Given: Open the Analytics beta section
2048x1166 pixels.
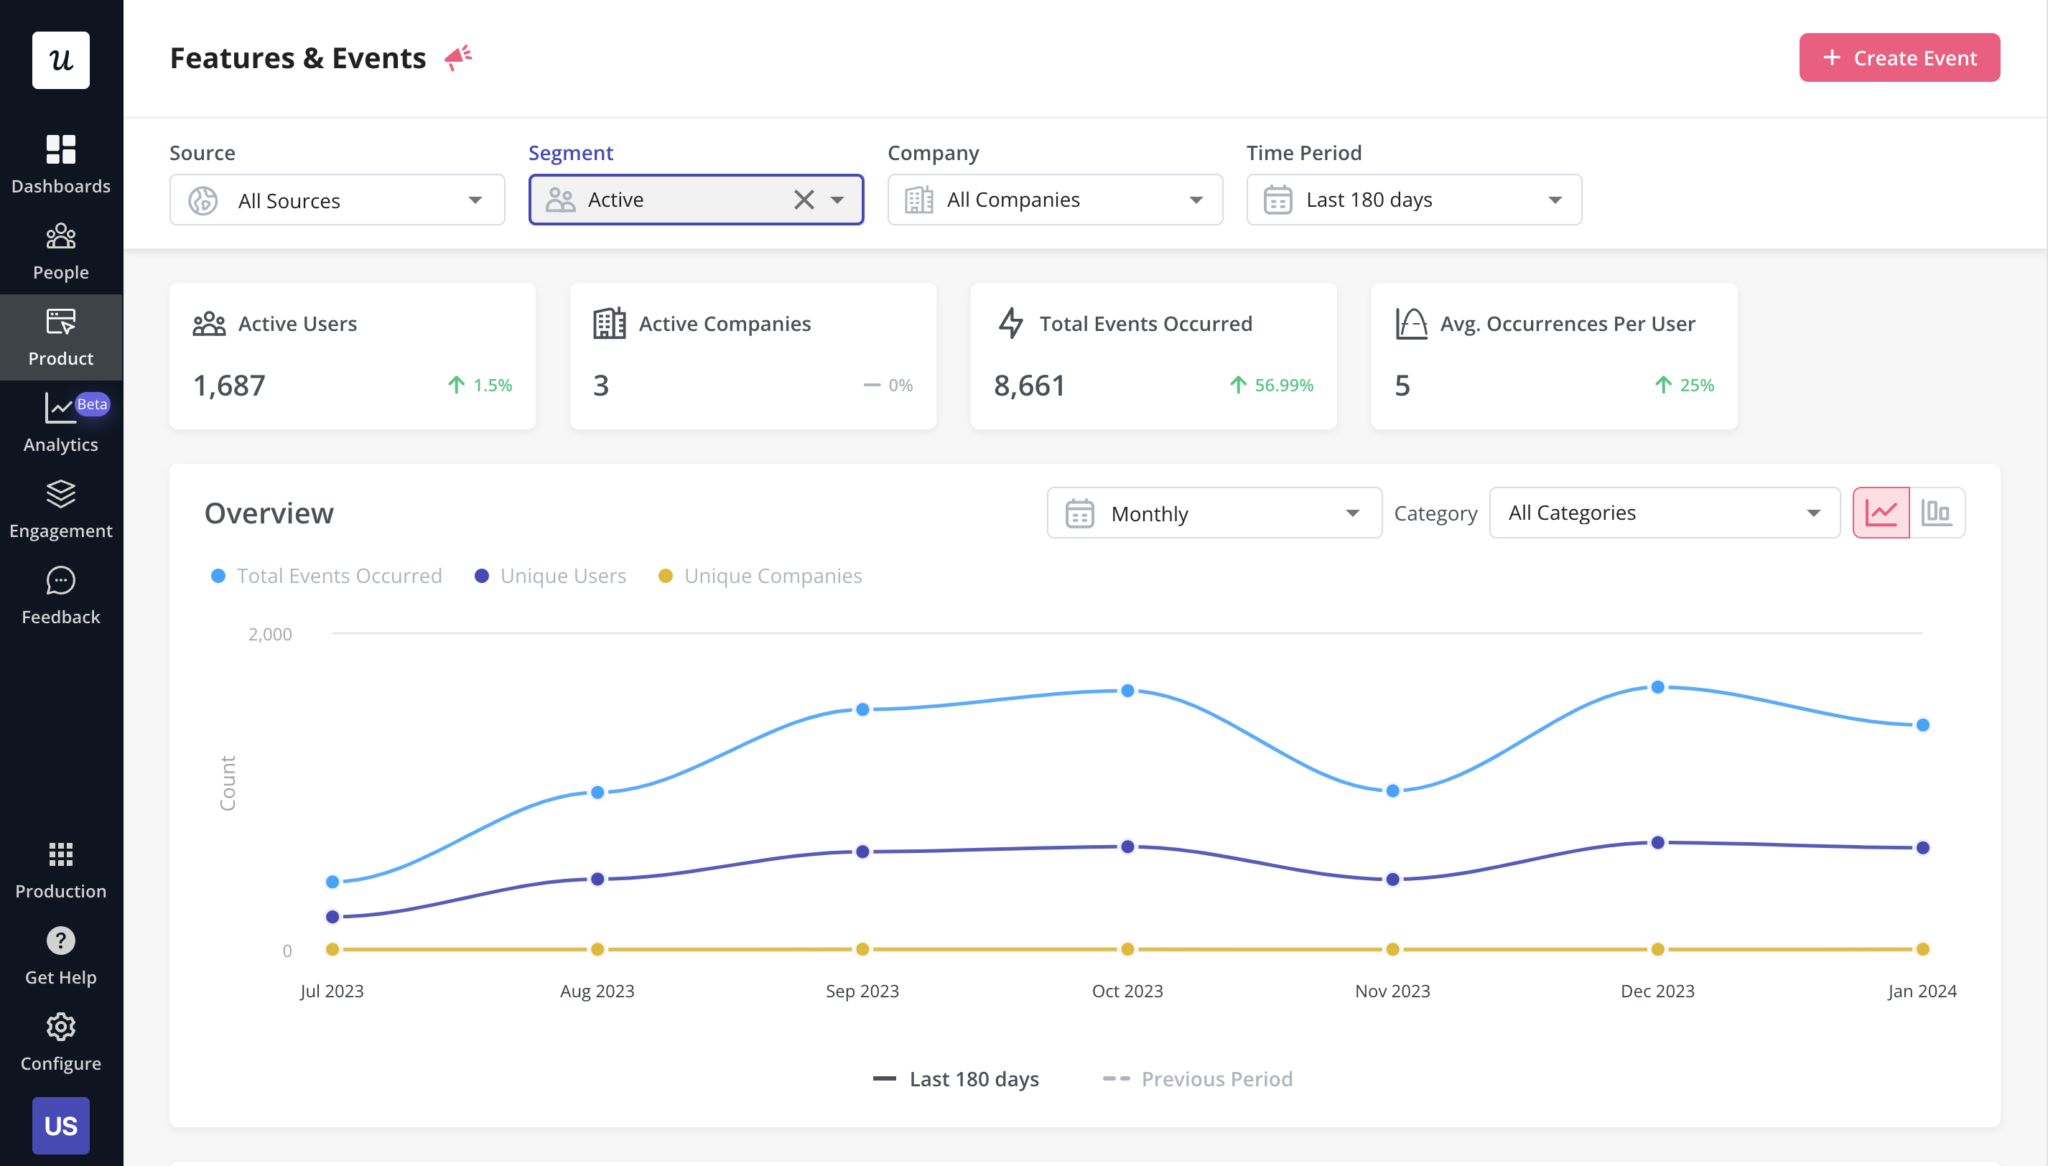Looking at the screenshot, I should 61,423.
